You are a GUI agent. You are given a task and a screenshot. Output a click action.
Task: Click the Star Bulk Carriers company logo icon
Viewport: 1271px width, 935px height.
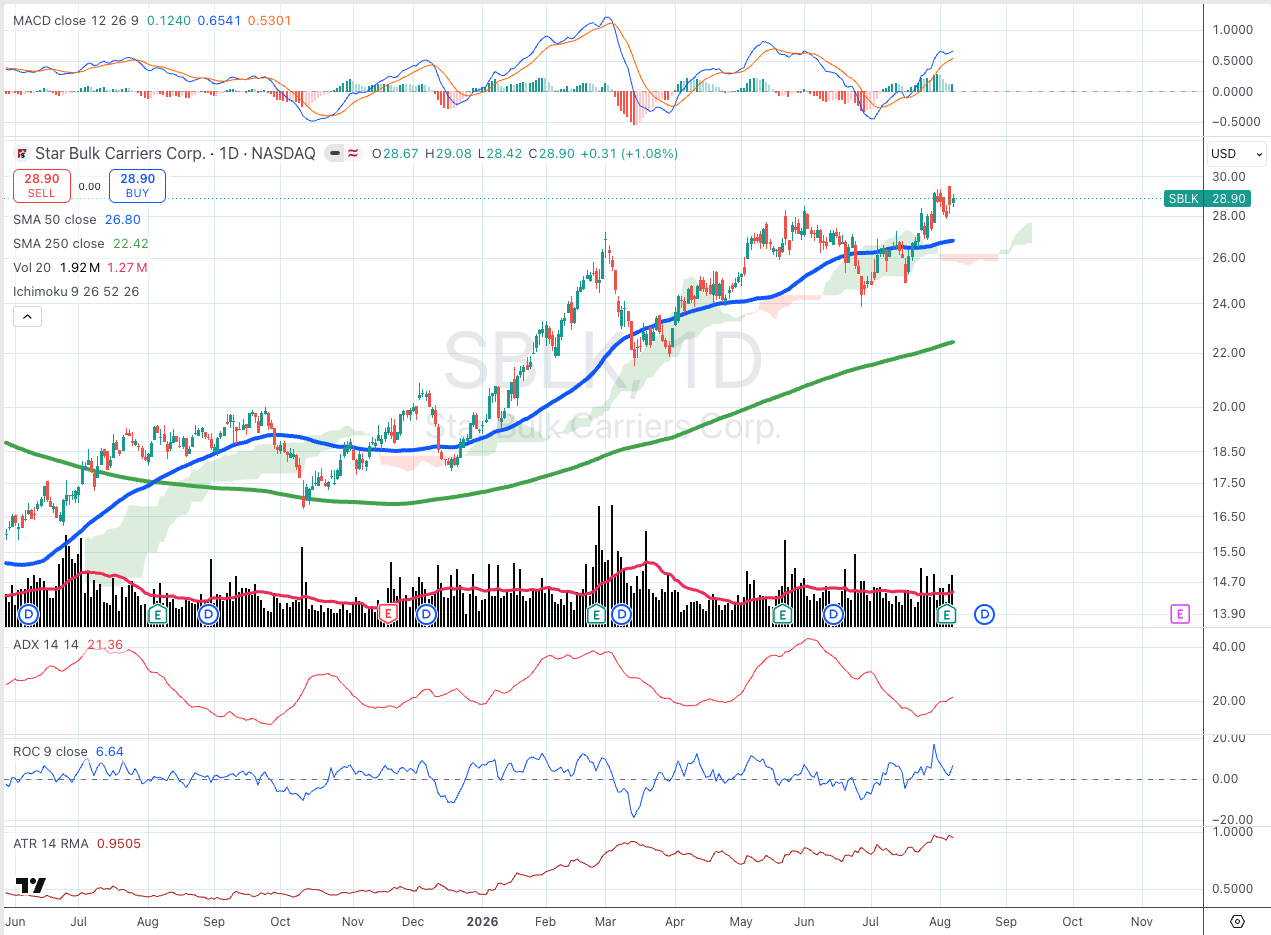pos(22,154)
